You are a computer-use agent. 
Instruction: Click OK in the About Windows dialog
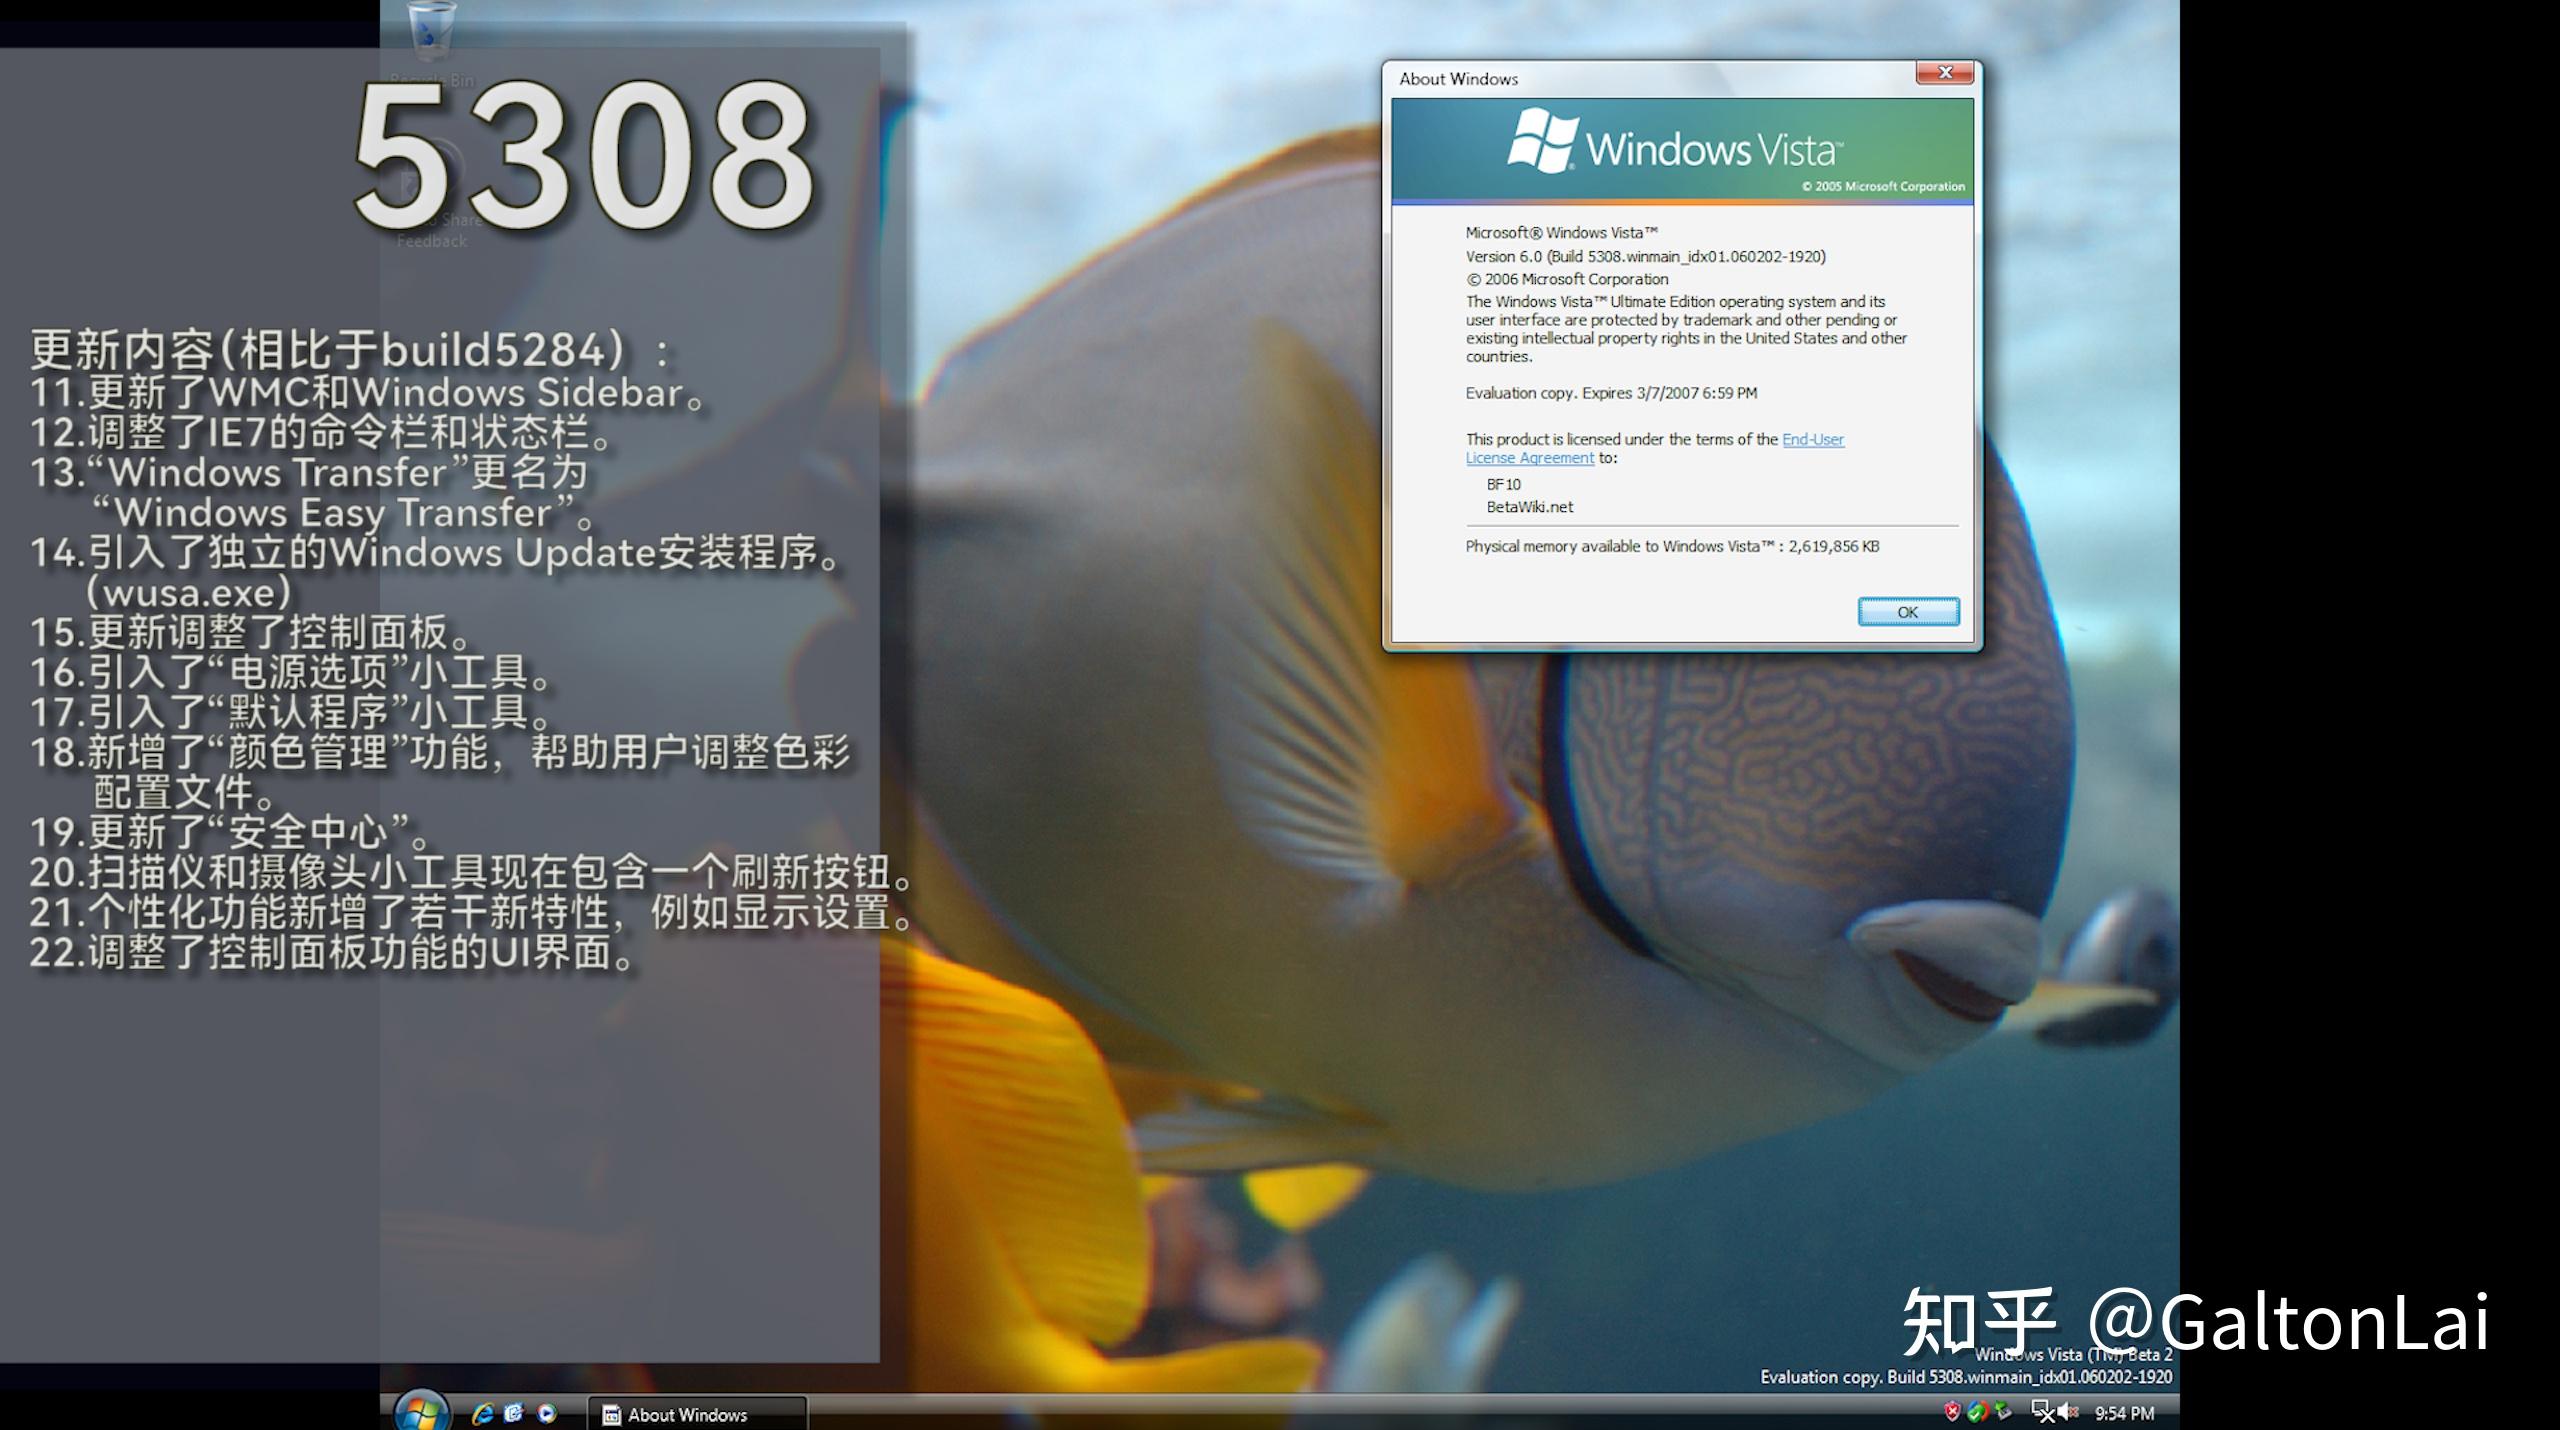pyautogui.click(x=1908, y=612)
